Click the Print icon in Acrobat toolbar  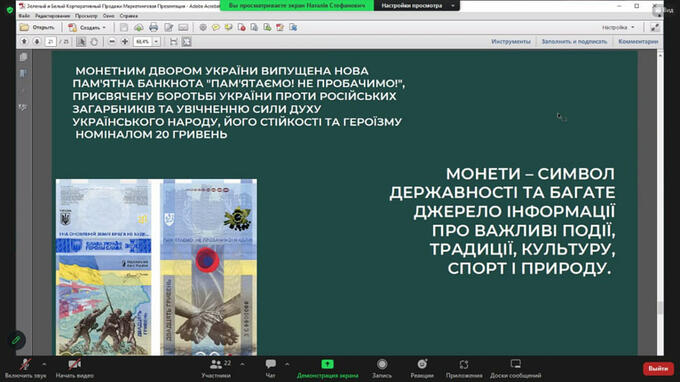[153, 27]
